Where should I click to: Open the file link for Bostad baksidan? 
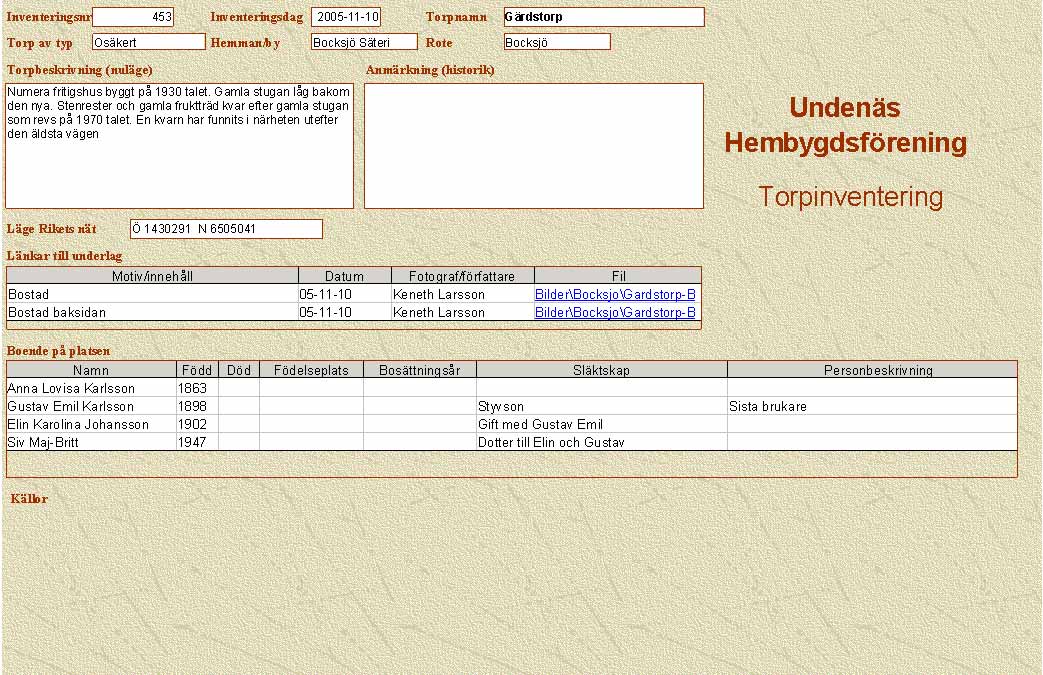tap(615, 313)
